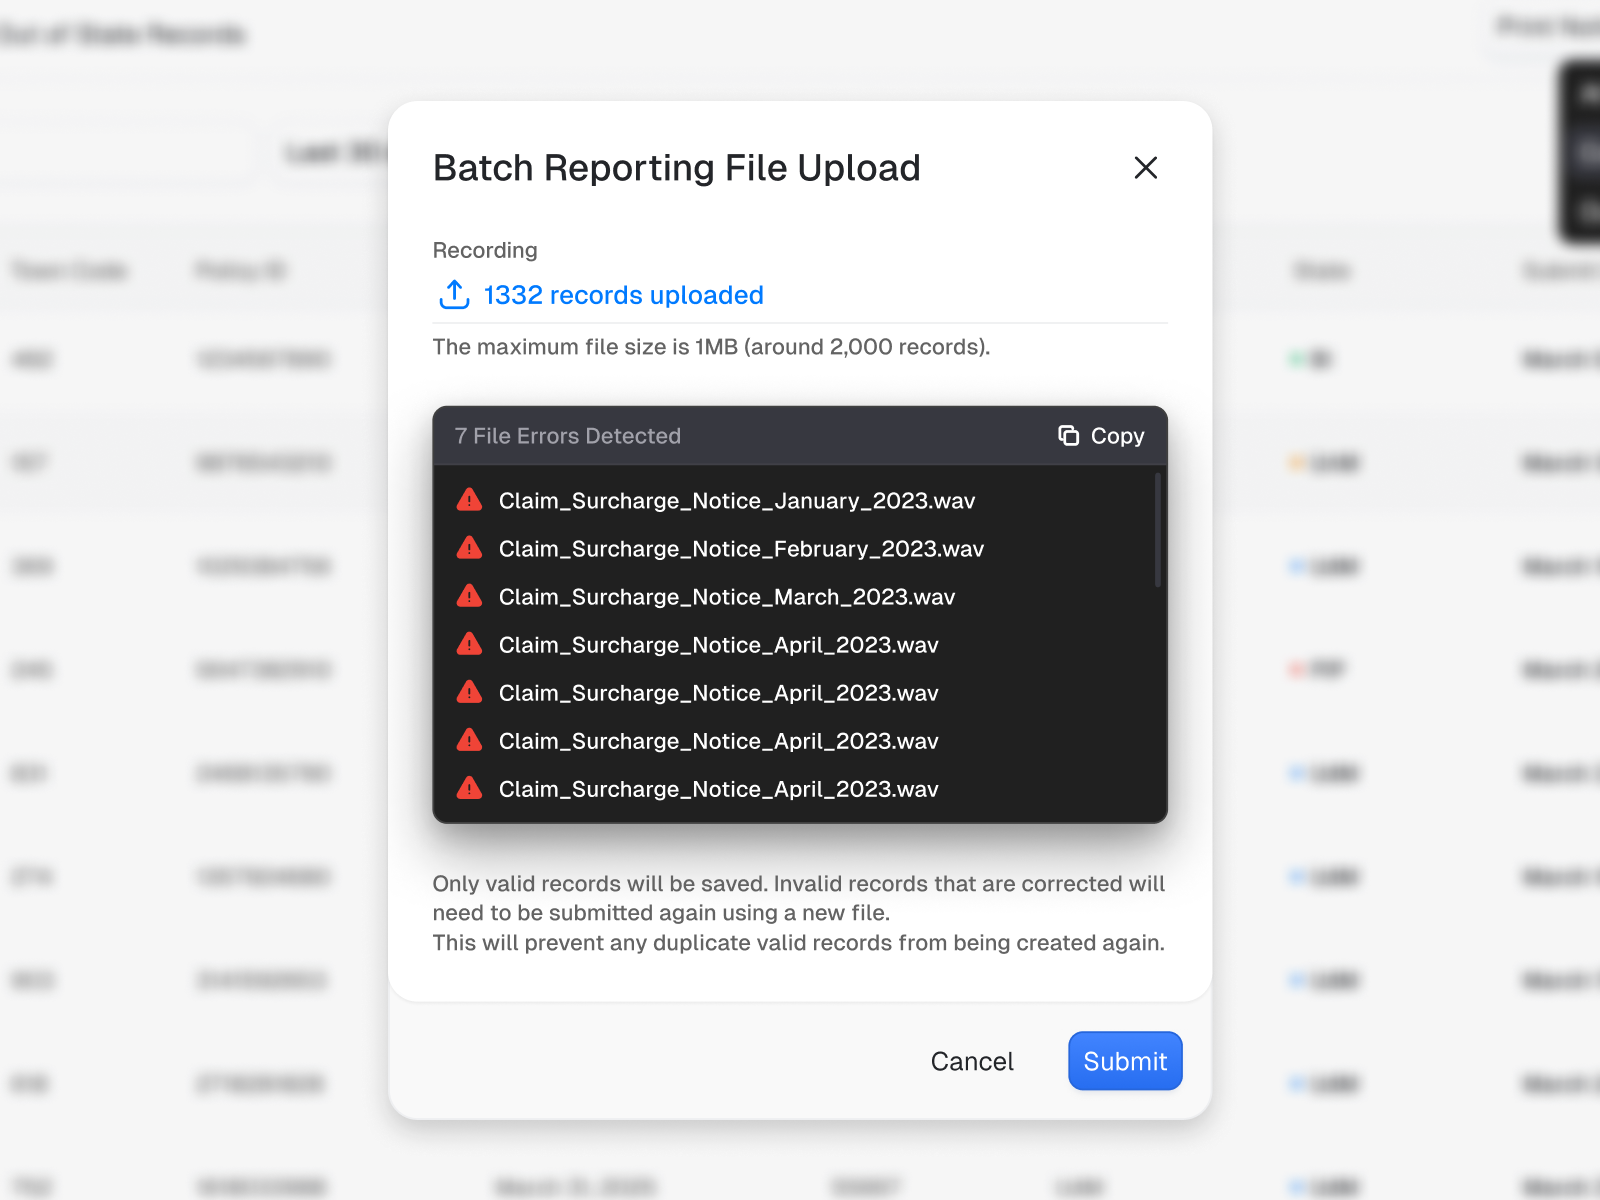Click the warning icon beside the first April 2023 file
Screen dimensions: 1600x1200
468,643
